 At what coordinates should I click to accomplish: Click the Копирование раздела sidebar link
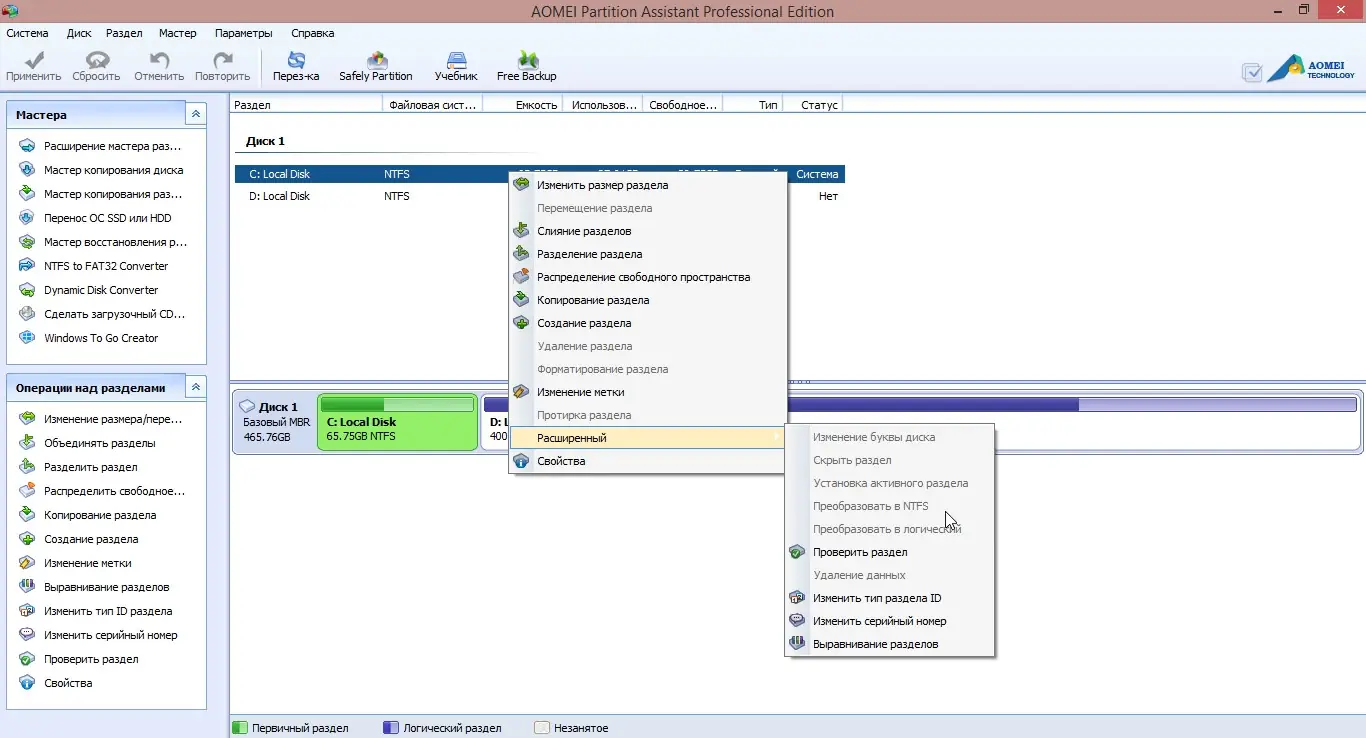[100, 515]
